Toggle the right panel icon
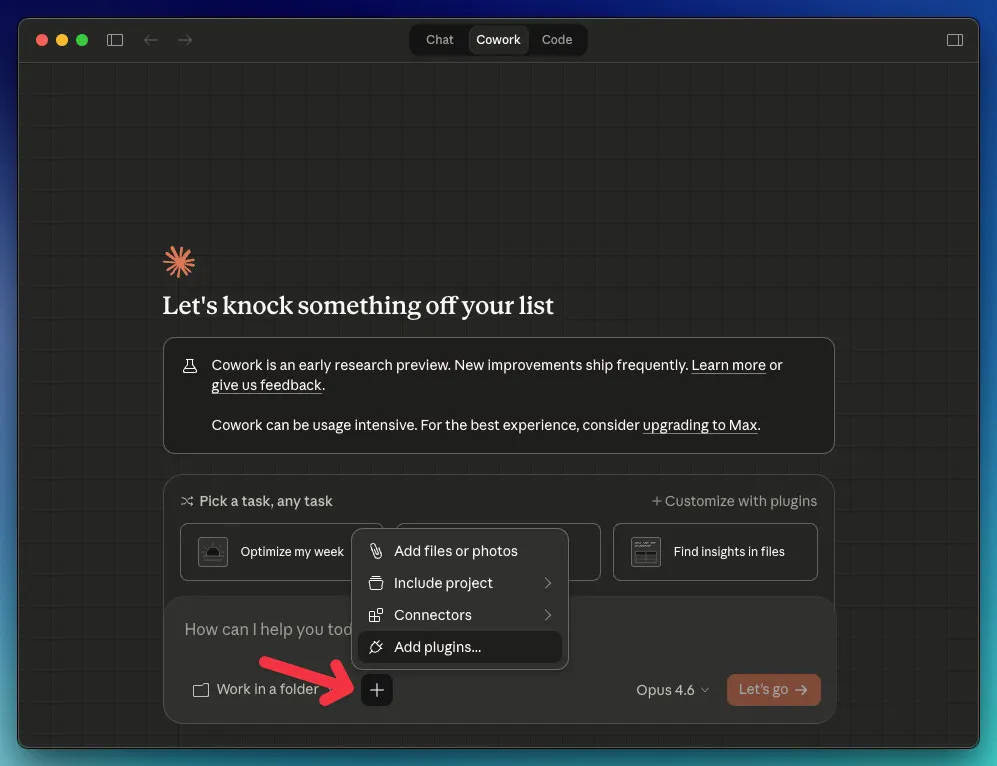The image size is (997, 766). [954, 40]
